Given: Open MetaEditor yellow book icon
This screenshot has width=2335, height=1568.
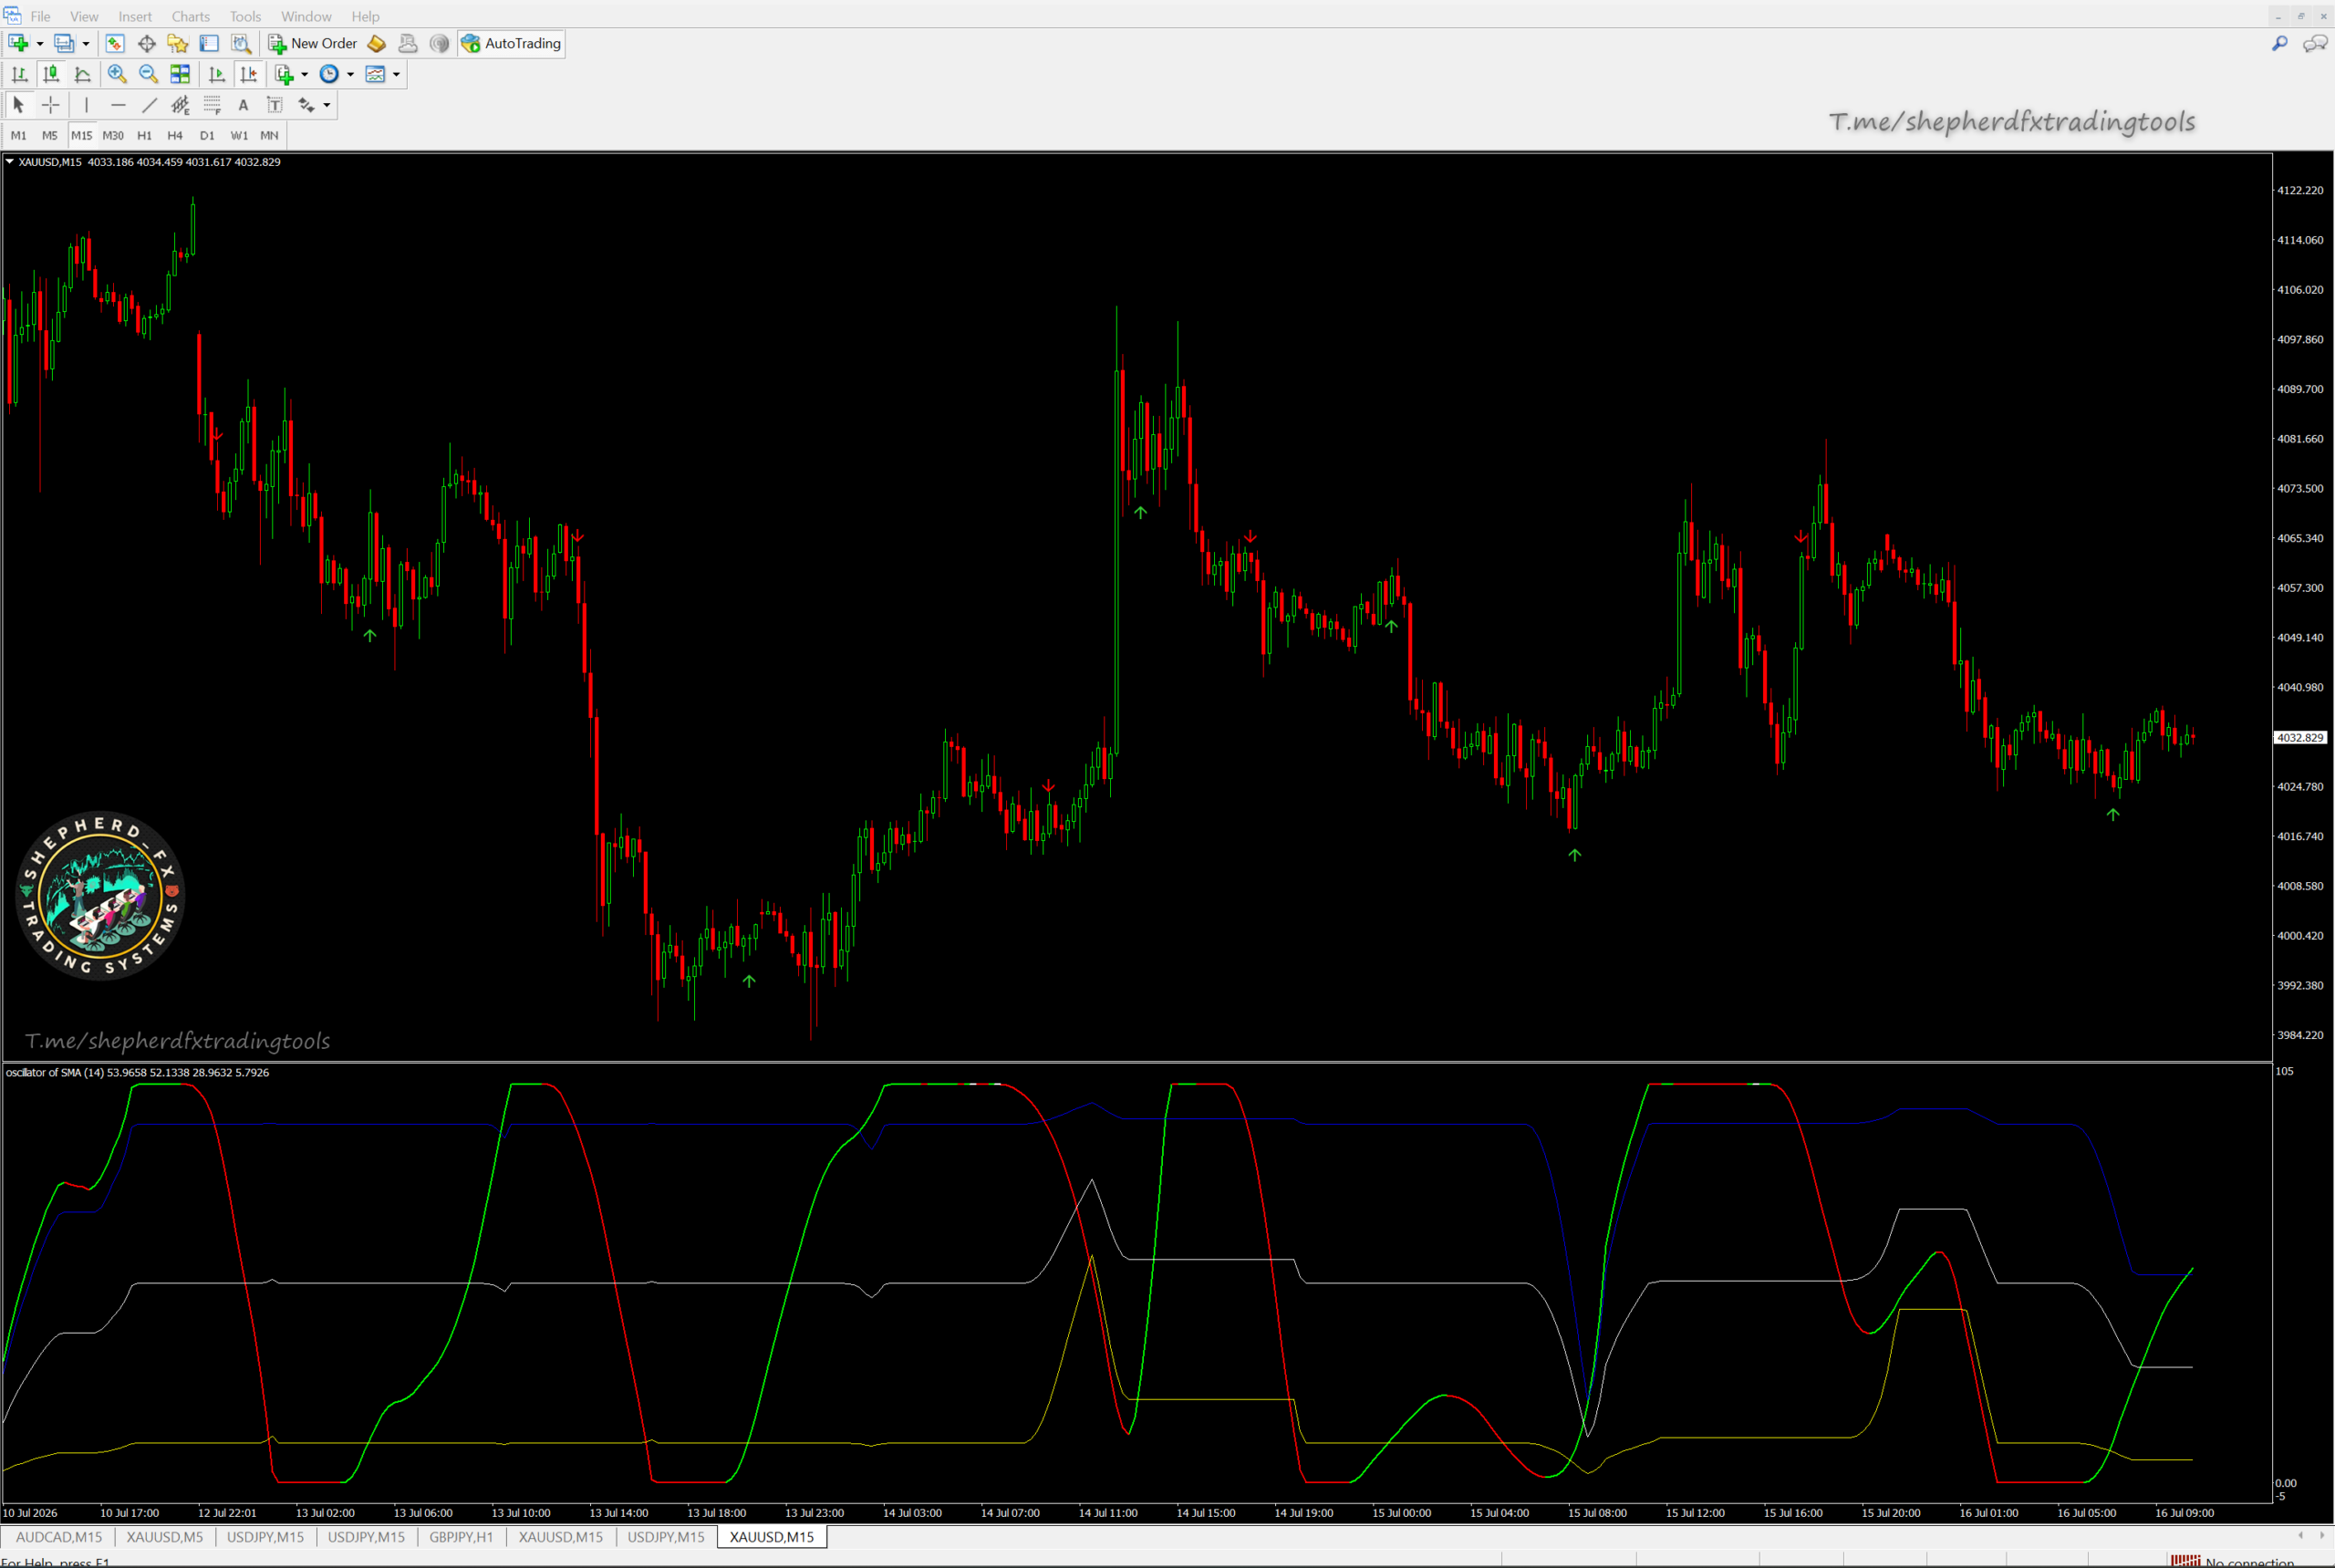Looking at the screenshot, I should tap(377, 43).
